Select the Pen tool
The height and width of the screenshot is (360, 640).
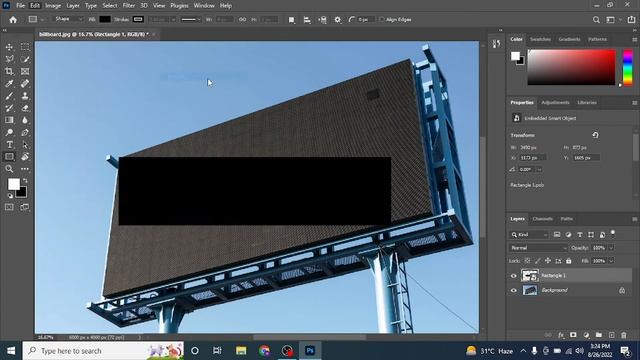click(x=25, y=132)
